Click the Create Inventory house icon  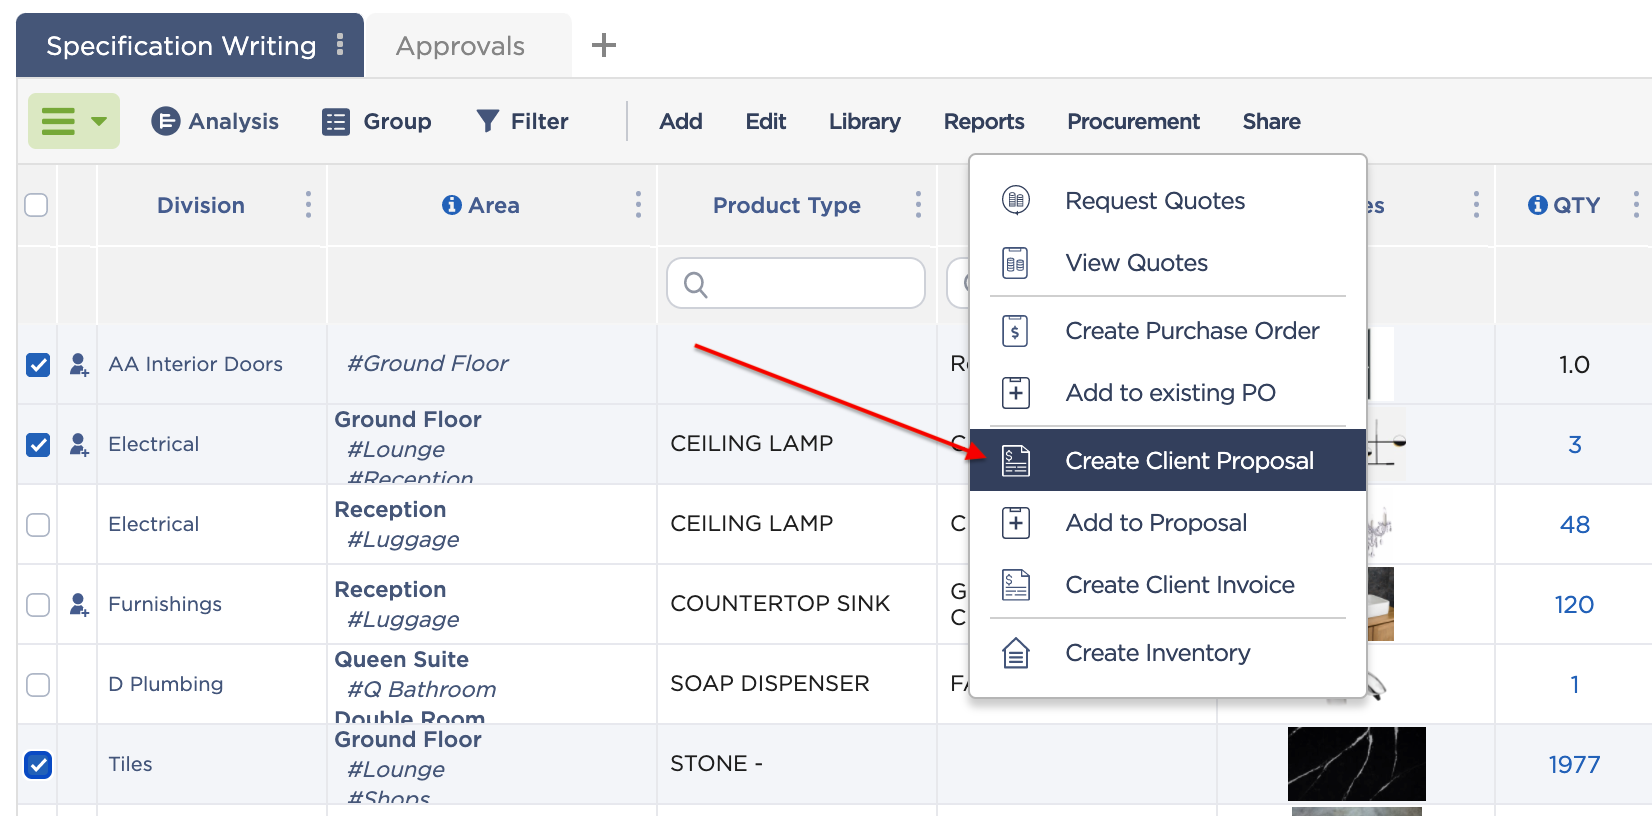tap(1016, 653)
